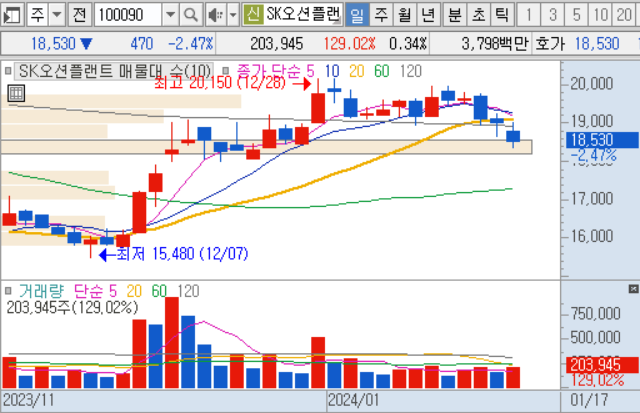Switch to the 월 monthly chart tab
The height and width of the screenshot is (413, 640).
(404, 15)
